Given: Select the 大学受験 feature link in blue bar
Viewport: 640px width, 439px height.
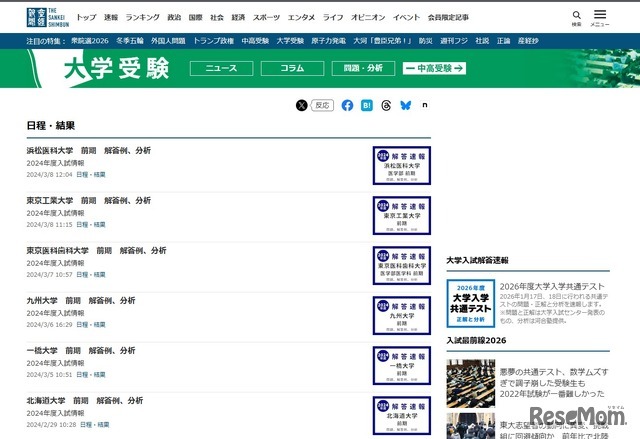Looking at the screenshot, I should pyautogui.click(x=290, y=41).
